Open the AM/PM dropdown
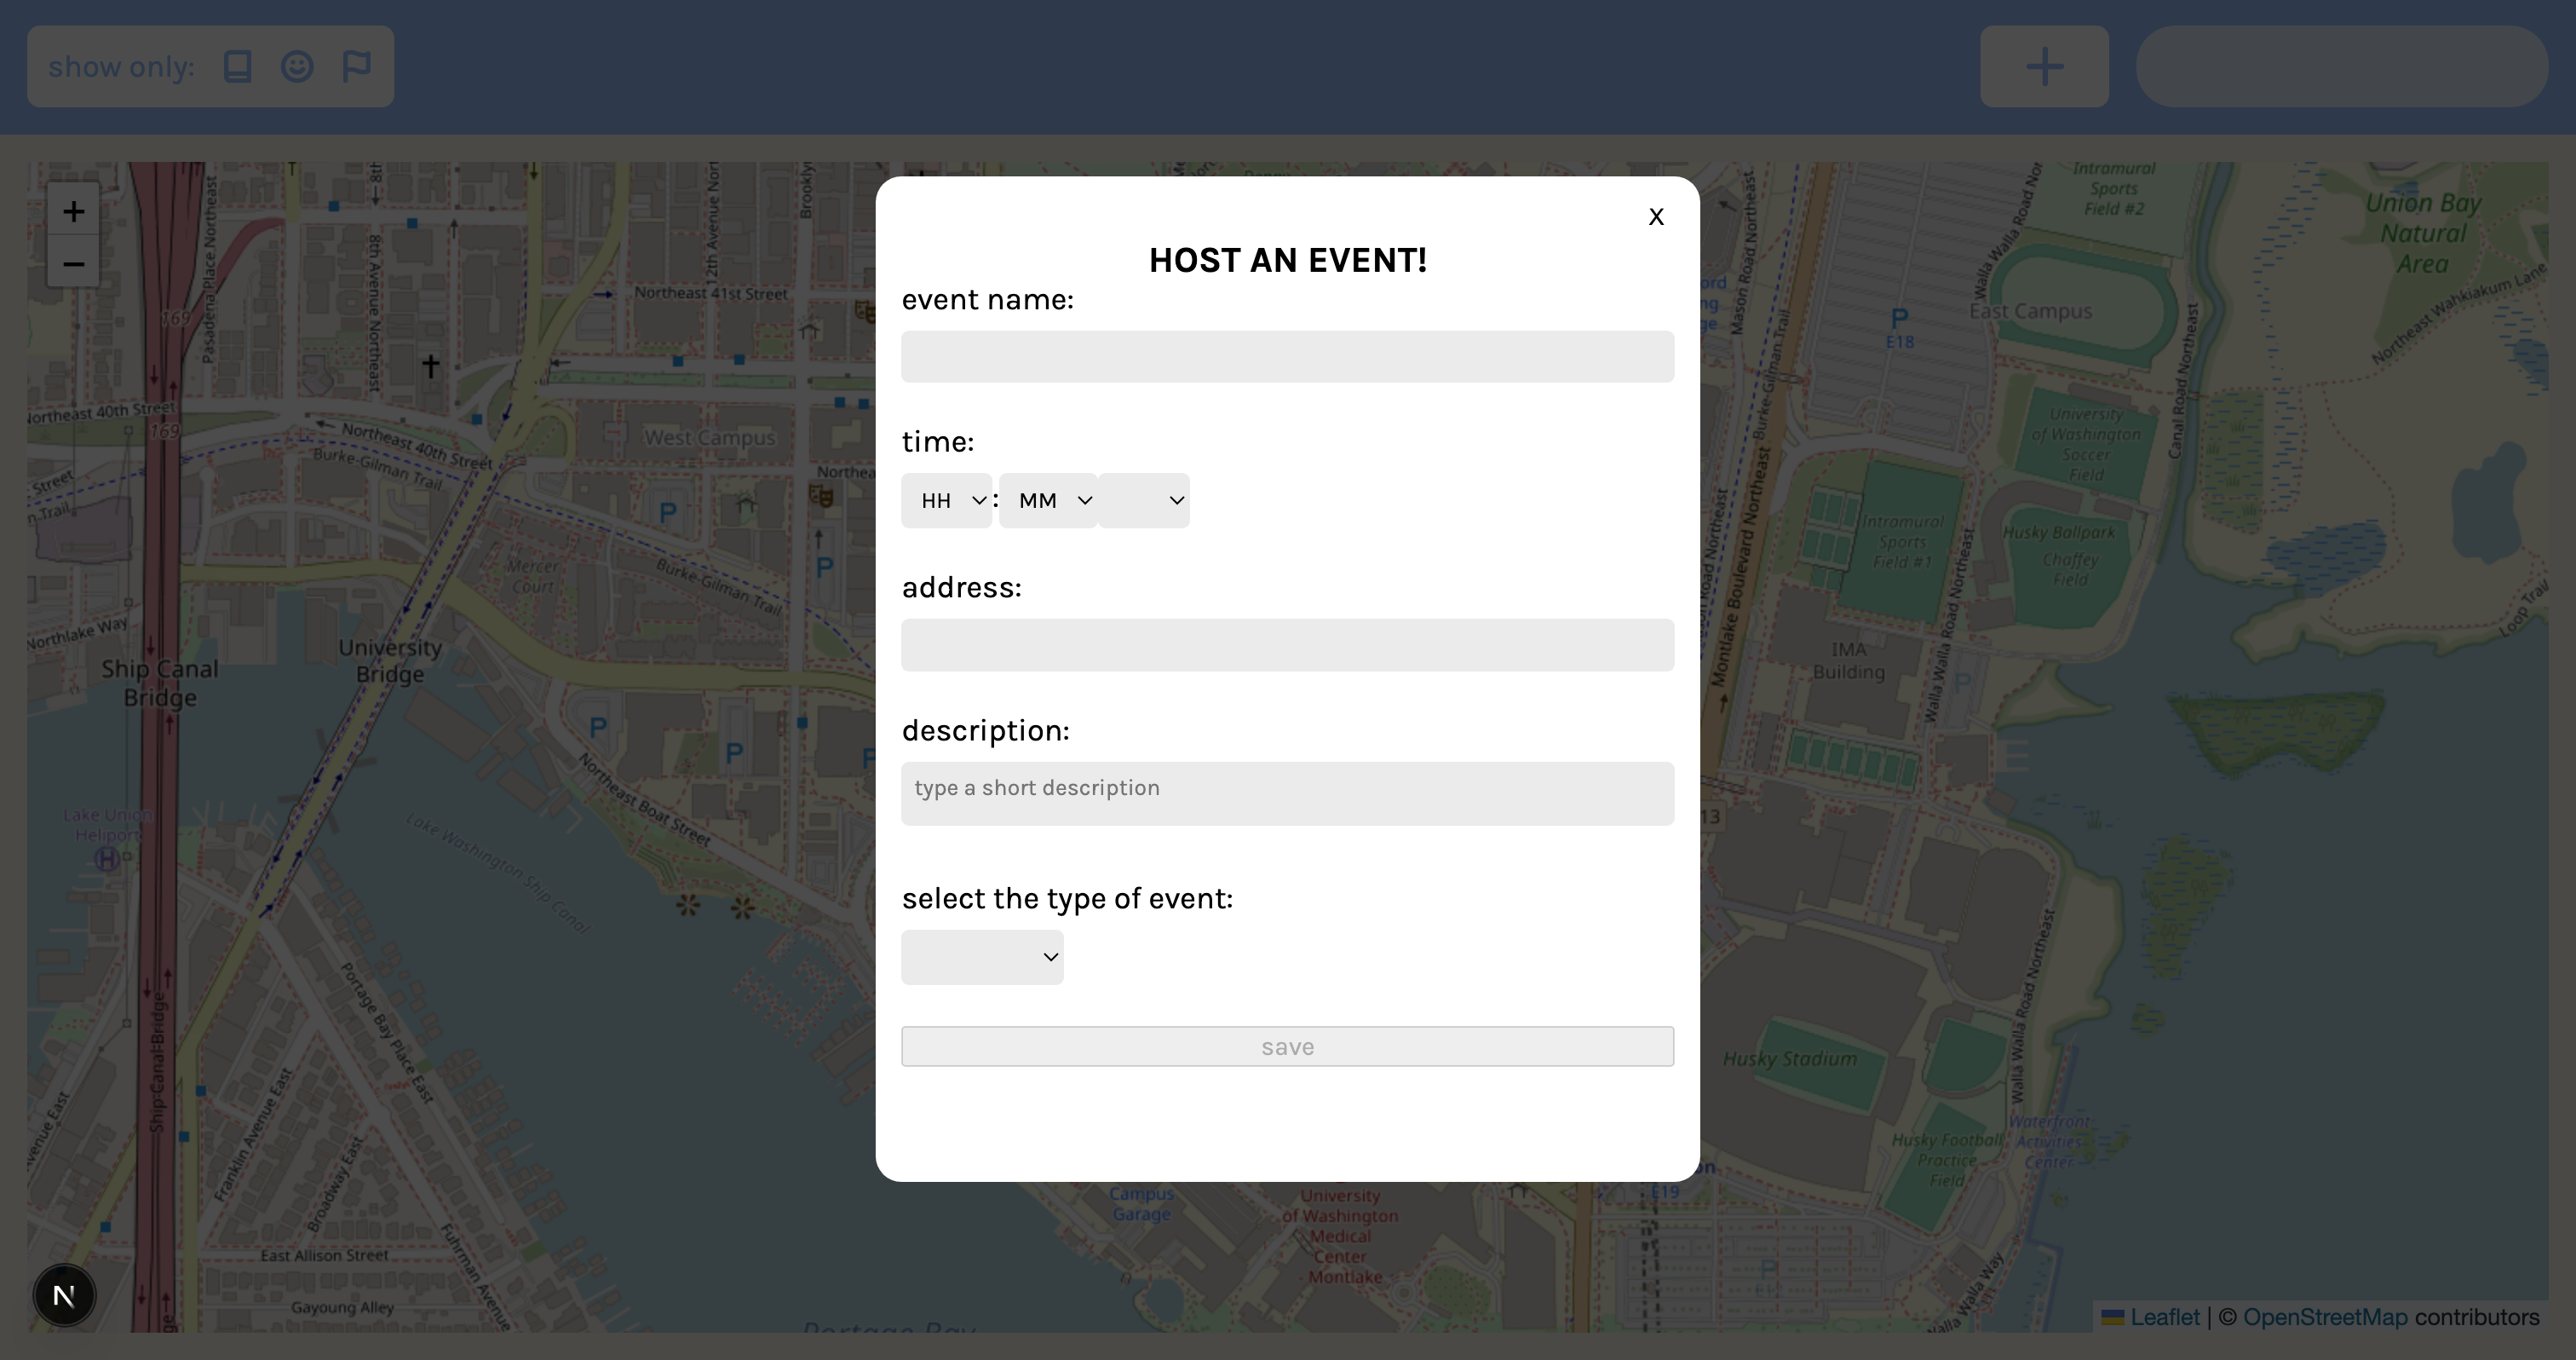 pos(1144,500)
